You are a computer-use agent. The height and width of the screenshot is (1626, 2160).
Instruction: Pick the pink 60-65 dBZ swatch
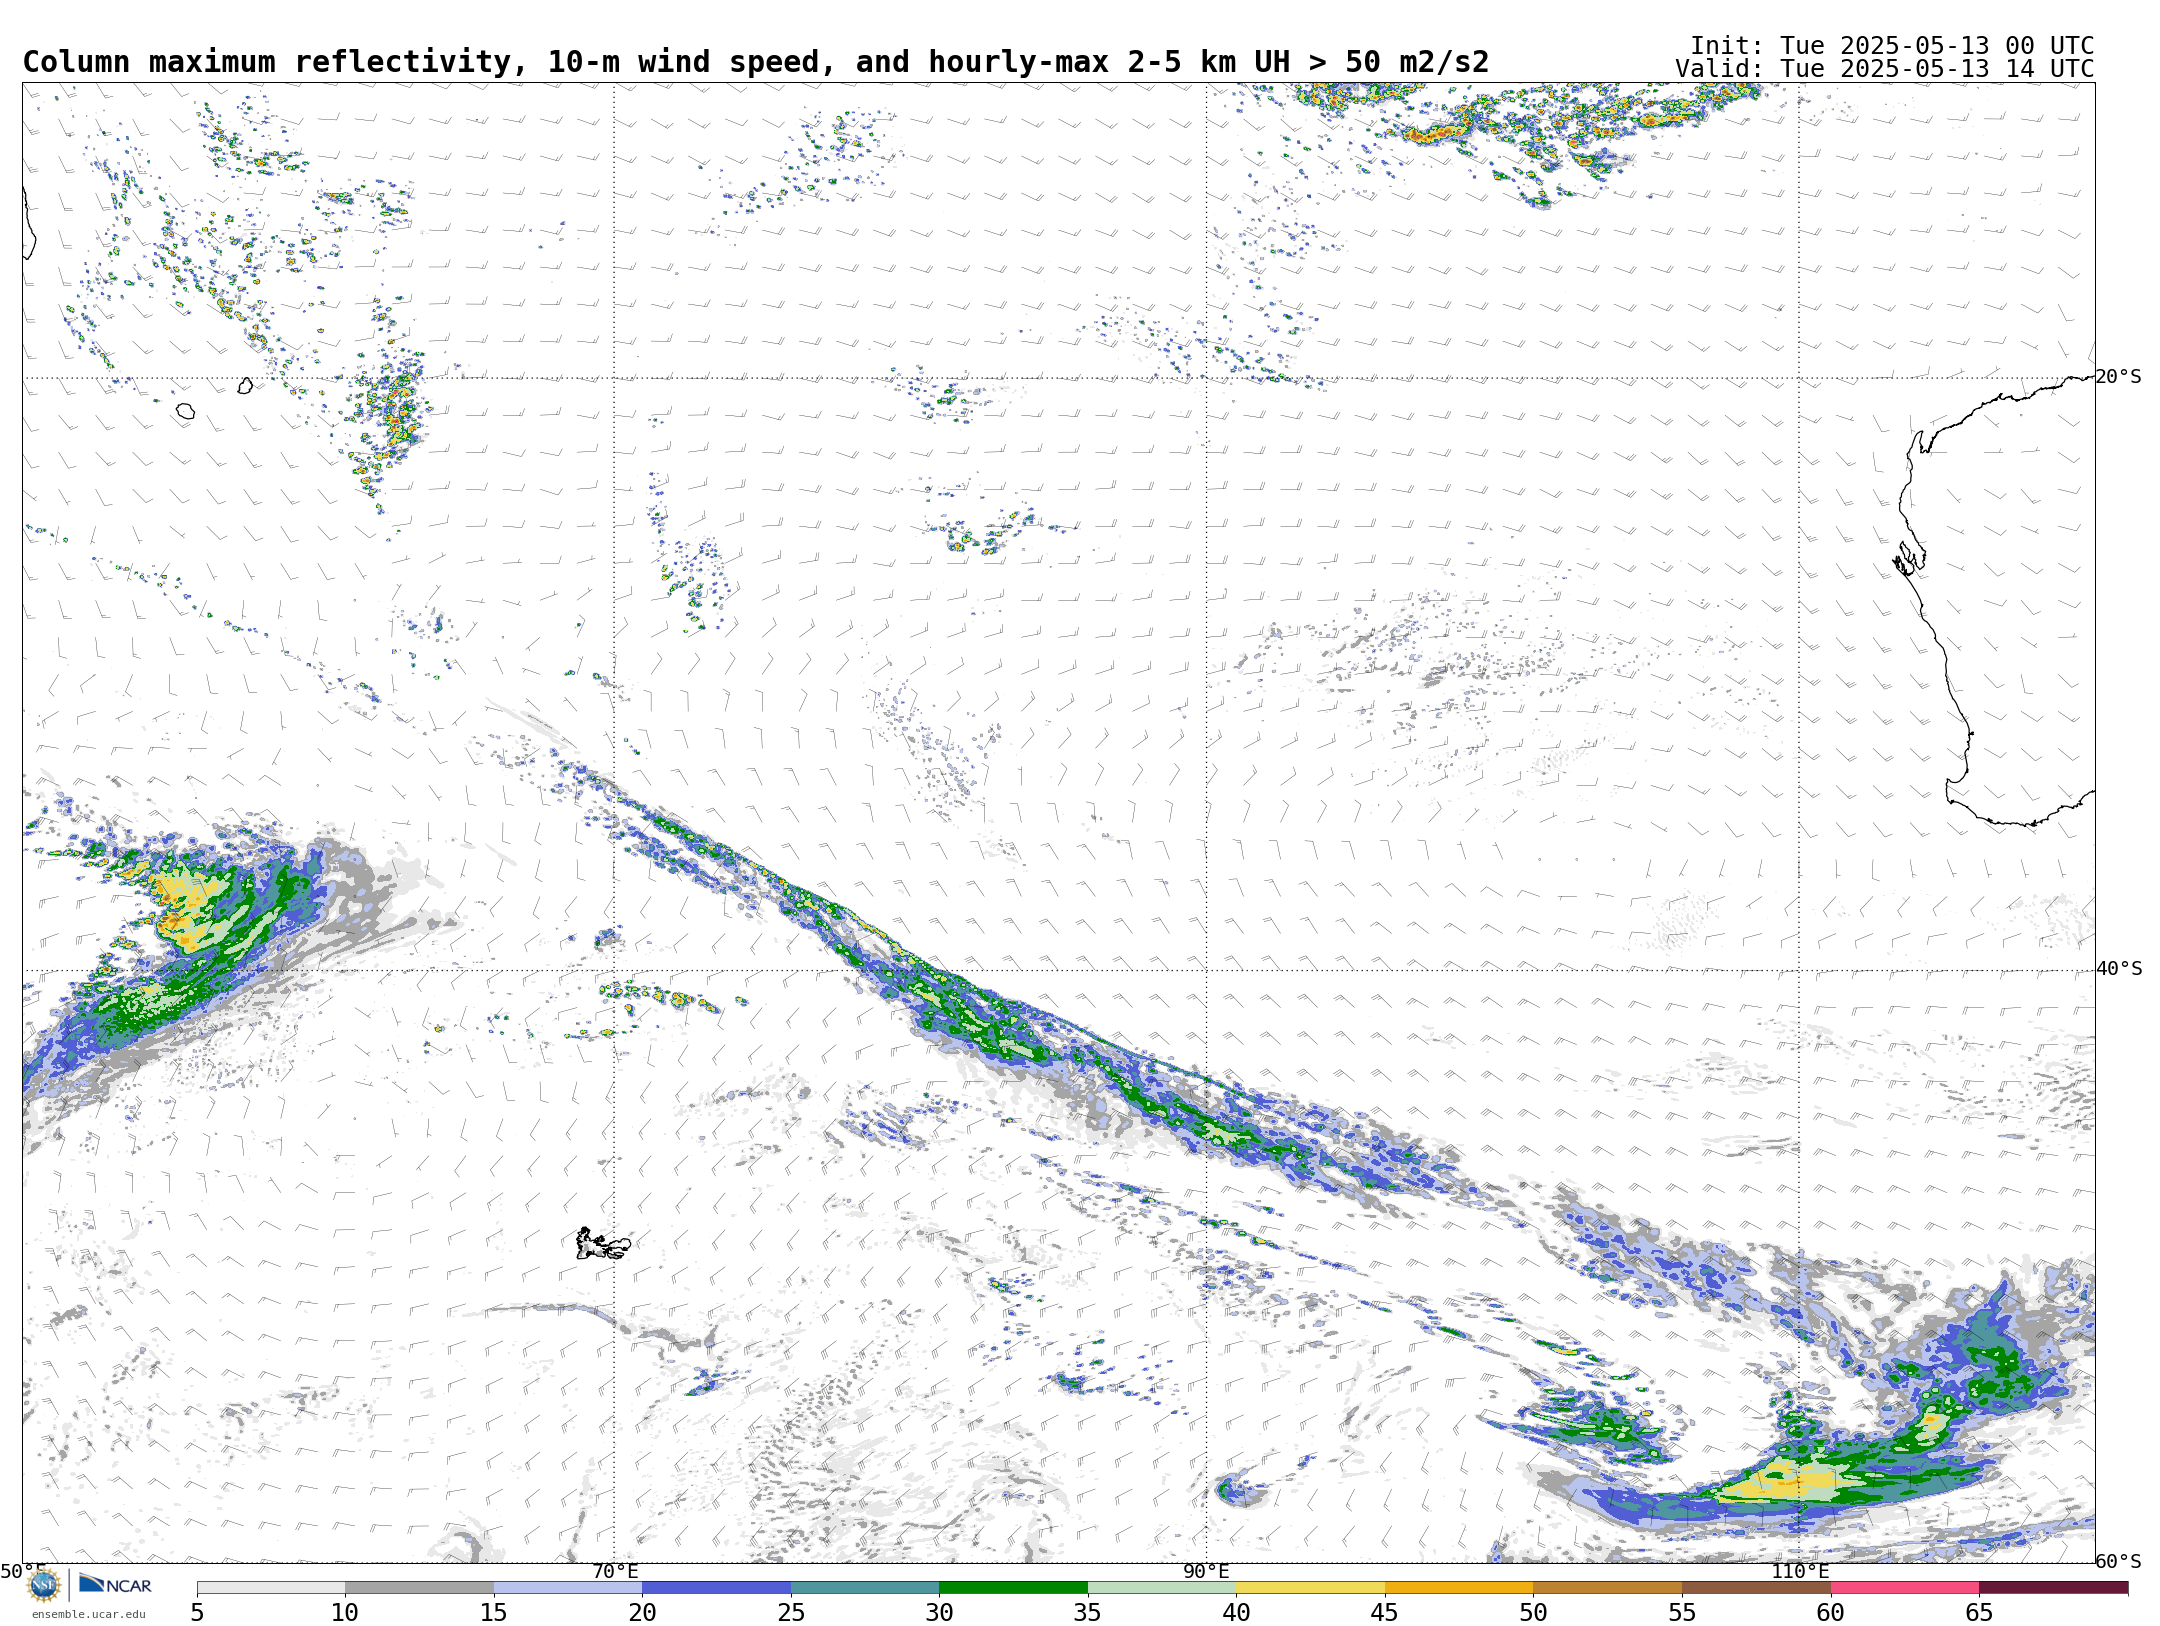(1905, 1588)
